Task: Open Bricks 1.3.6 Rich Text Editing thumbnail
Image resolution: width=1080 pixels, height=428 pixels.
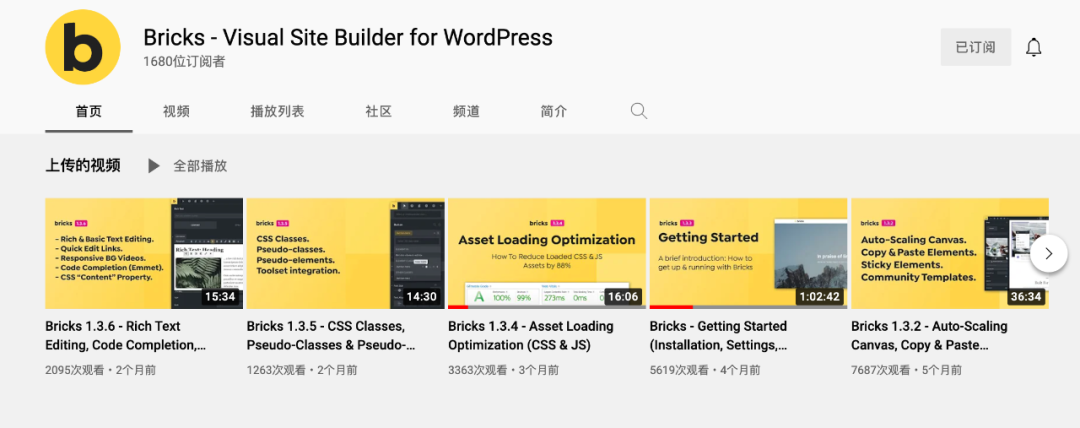Action: click(x=144, y=254)
